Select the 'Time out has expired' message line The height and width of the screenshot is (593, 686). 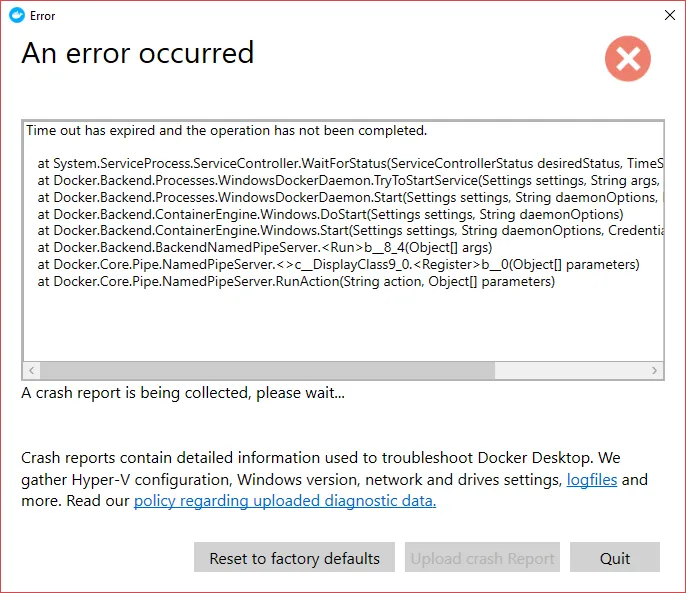[226, 131]
